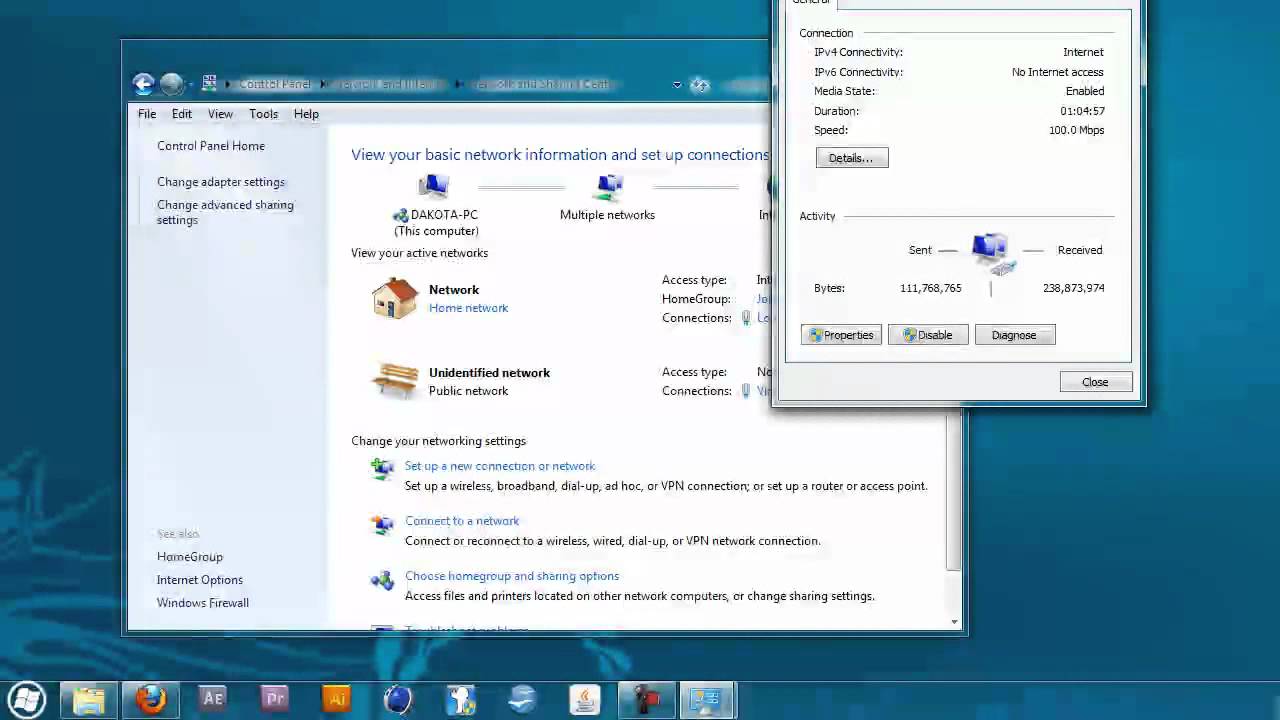Click the OpenOffice bird taskbar icon

coord(523,700)
